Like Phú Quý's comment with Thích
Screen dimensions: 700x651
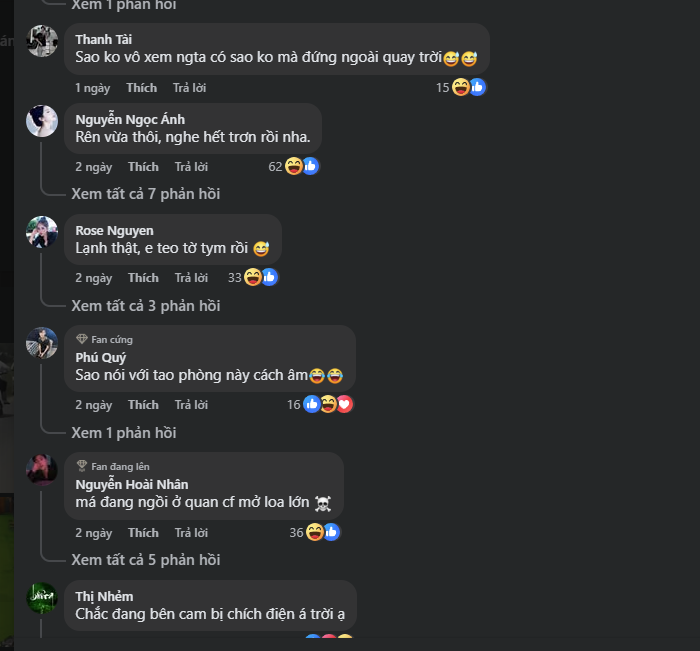(x=143, y=405)
